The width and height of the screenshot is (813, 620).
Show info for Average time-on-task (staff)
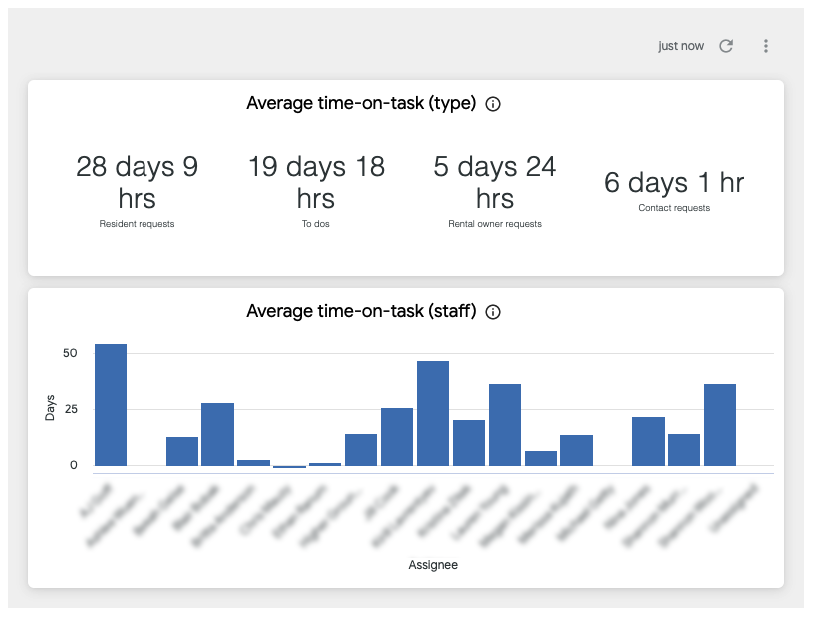point(493,312)
